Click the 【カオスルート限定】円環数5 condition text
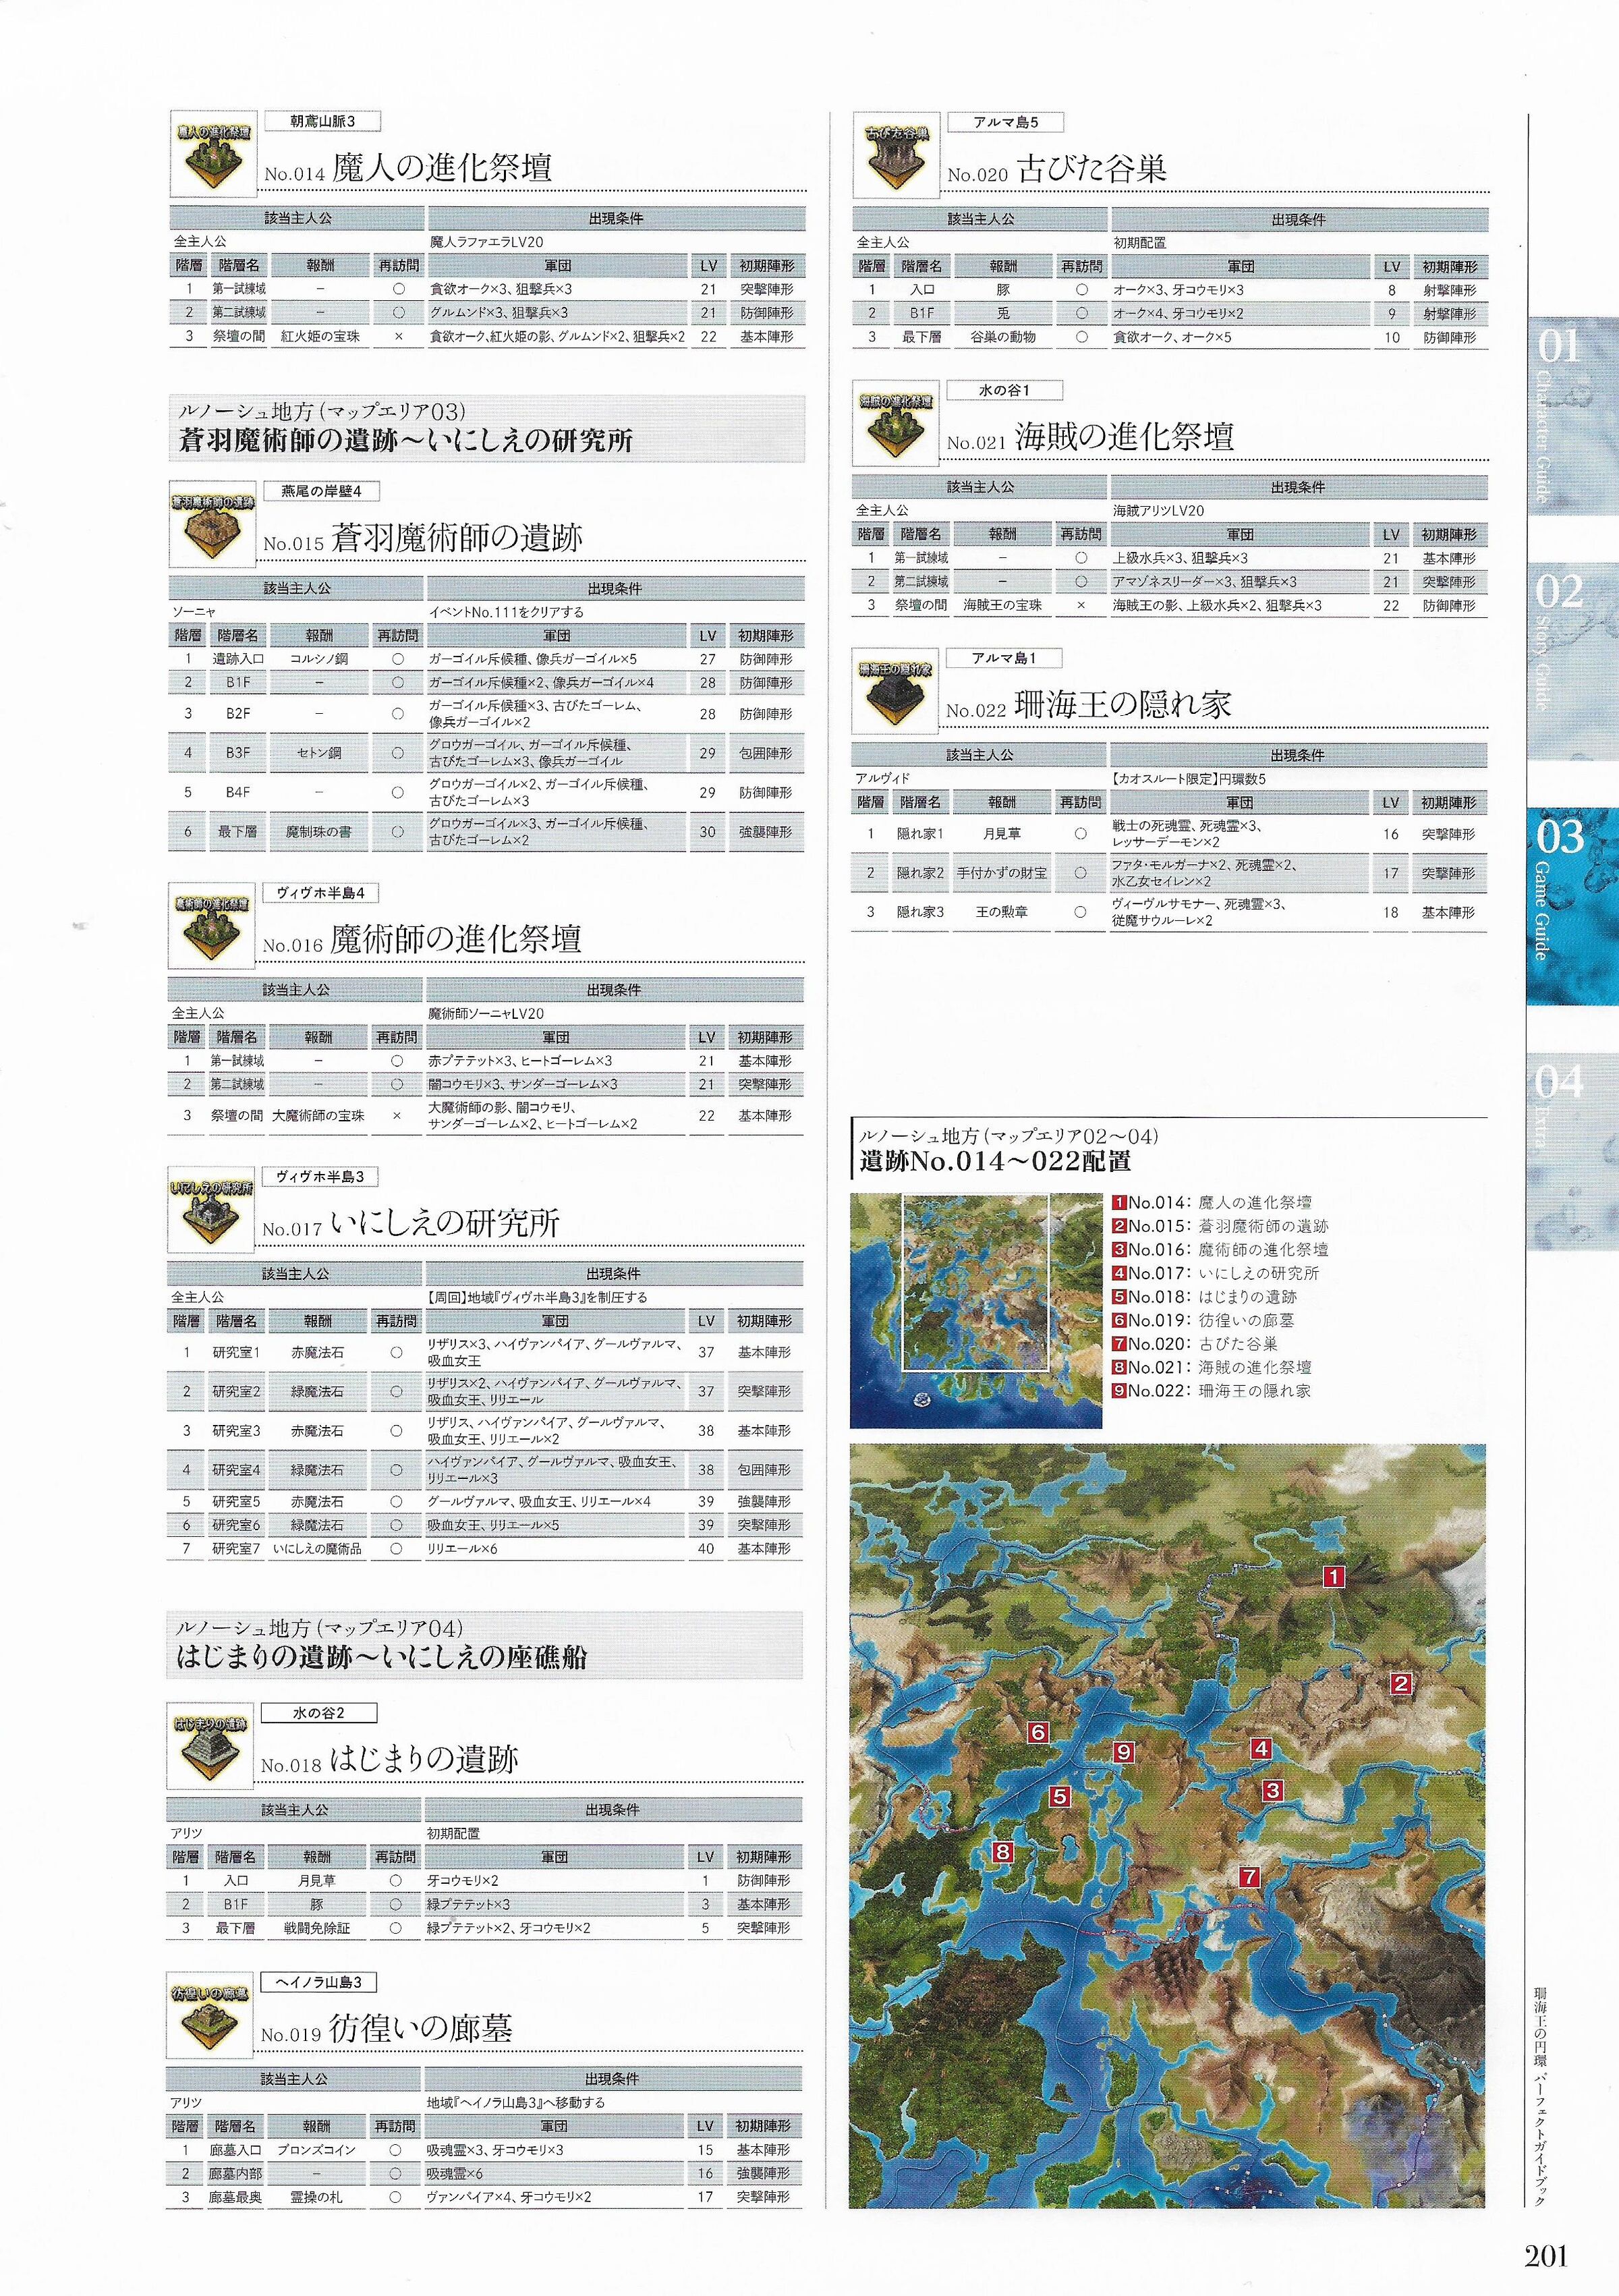This screenshot has width=1619, height=2296. (x=1188, y=779)
